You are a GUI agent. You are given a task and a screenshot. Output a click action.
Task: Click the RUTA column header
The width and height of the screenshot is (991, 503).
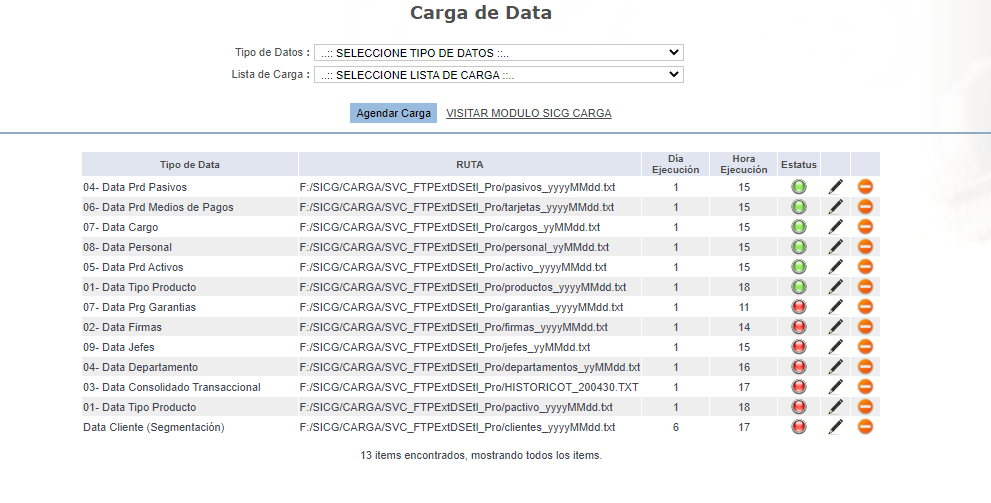(x=469, y=164)
